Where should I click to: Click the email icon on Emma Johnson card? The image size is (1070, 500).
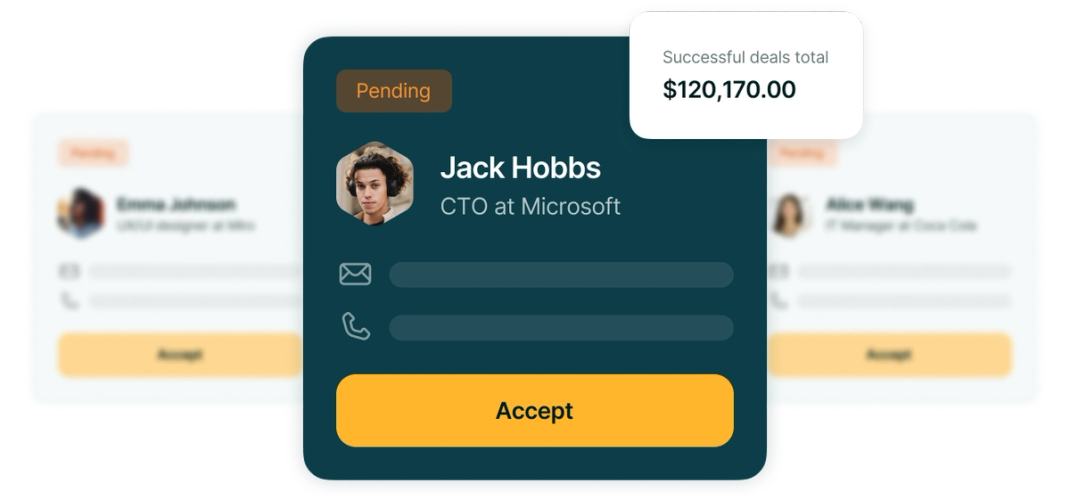click(x=70, y=271)
